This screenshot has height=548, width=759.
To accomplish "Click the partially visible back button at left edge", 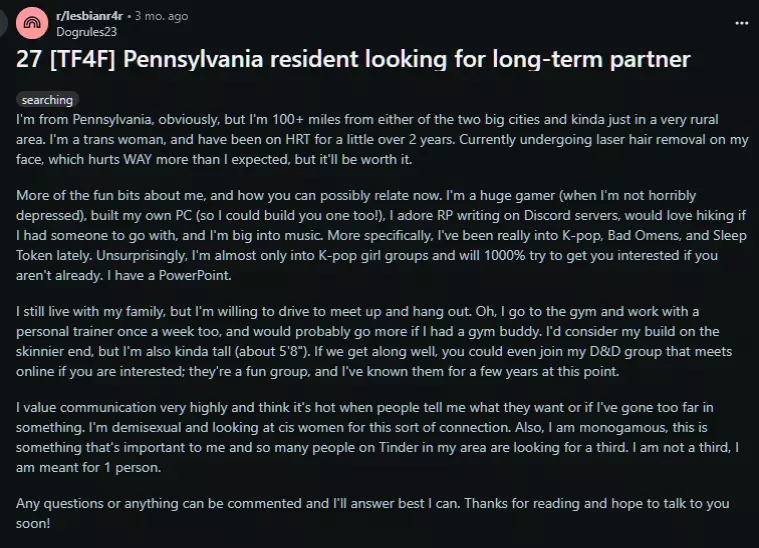I will point(3,22).
